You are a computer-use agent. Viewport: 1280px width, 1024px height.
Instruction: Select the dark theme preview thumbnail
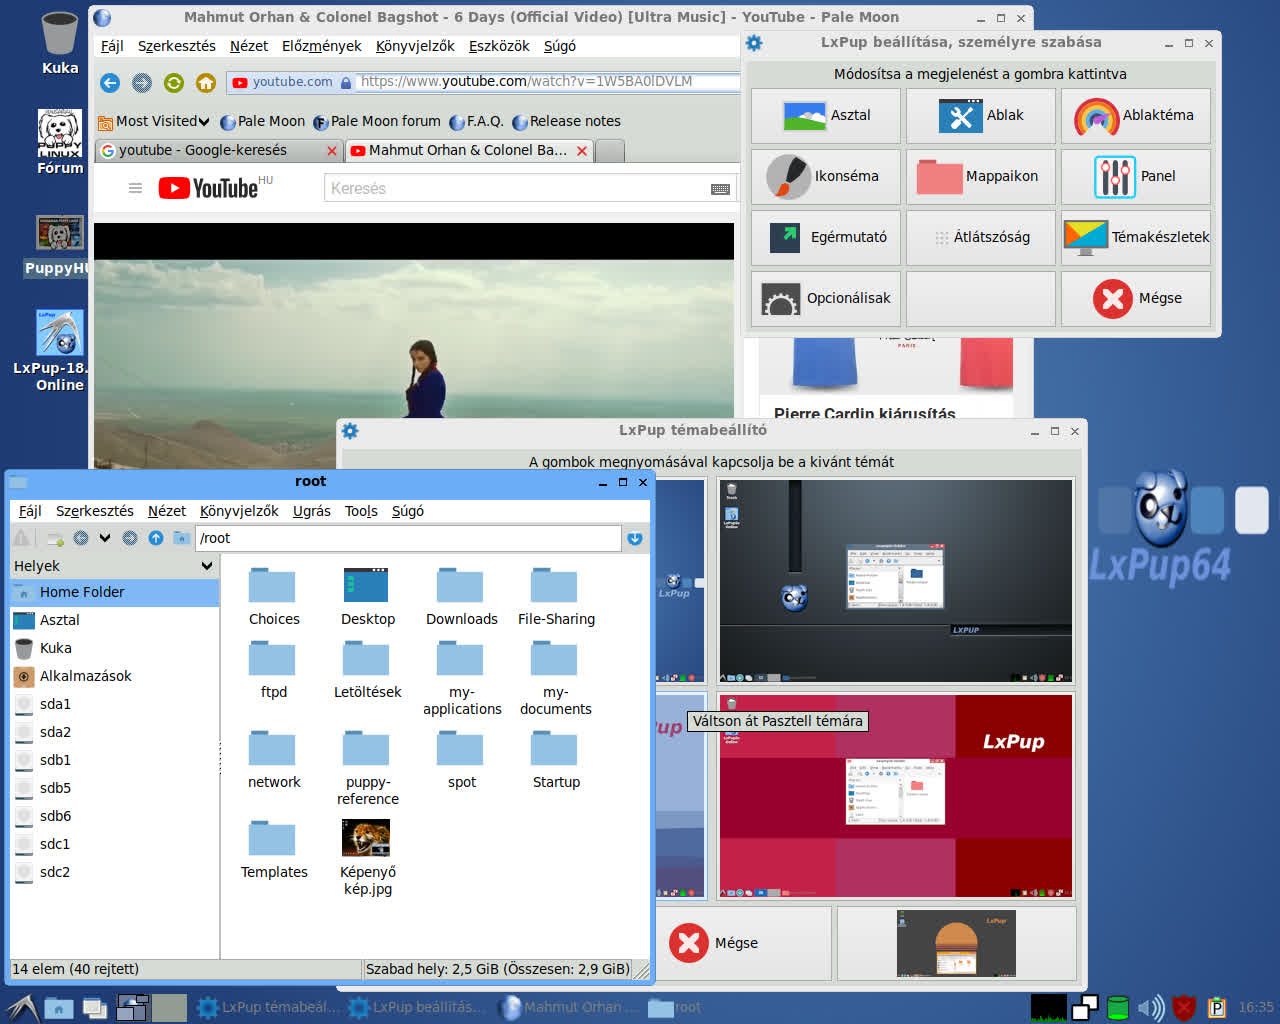pyautogui.click(x=896, y=582)
